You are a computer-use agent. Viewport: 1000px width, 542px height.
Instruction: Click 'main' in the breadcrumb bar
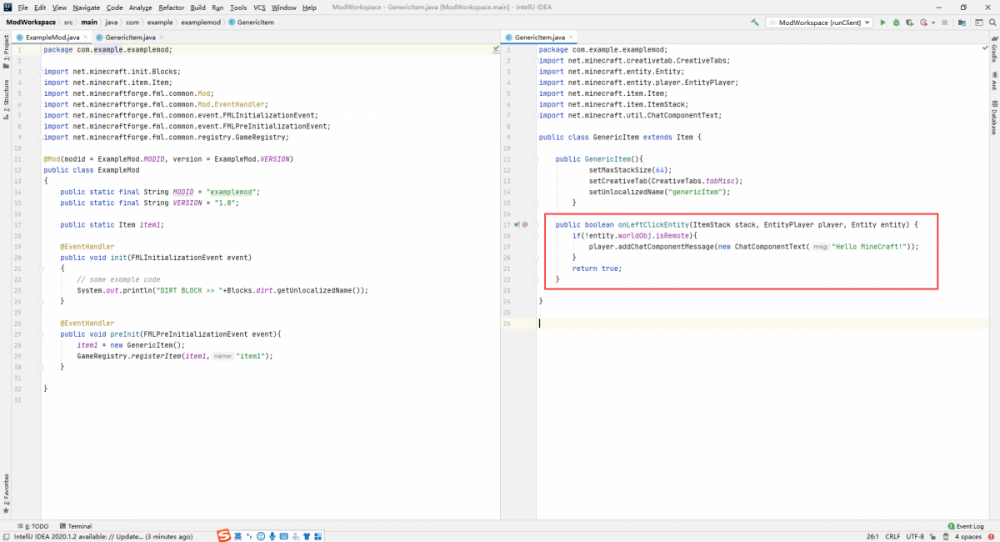(x=89, y=22)
